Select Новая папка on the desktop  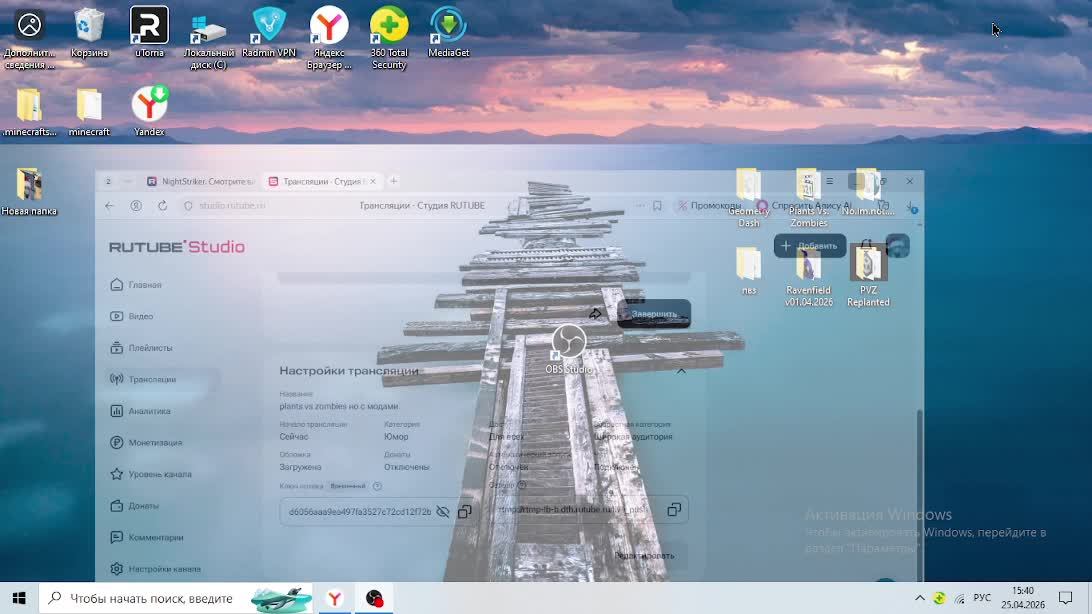[29, 191]
